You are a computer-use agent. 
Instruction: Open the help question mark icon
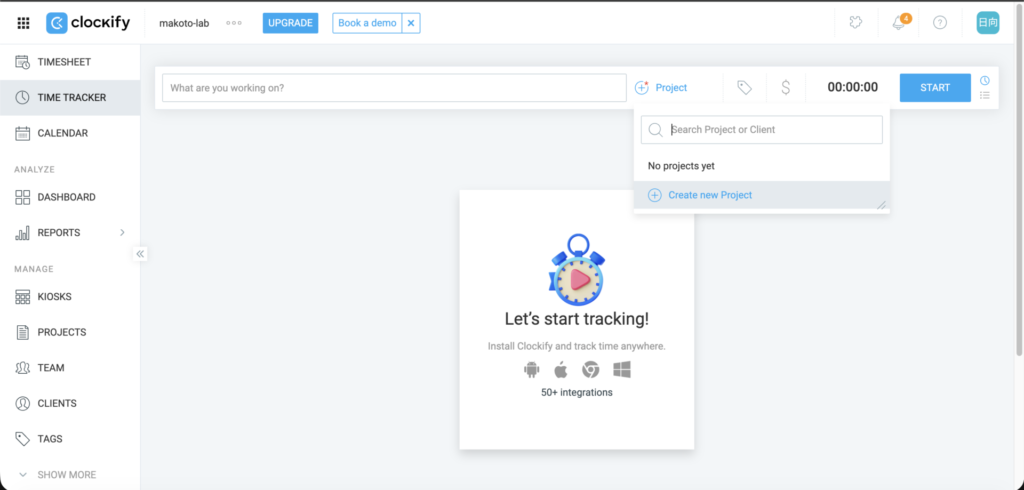pyautogui.click(x=940, y=23)
